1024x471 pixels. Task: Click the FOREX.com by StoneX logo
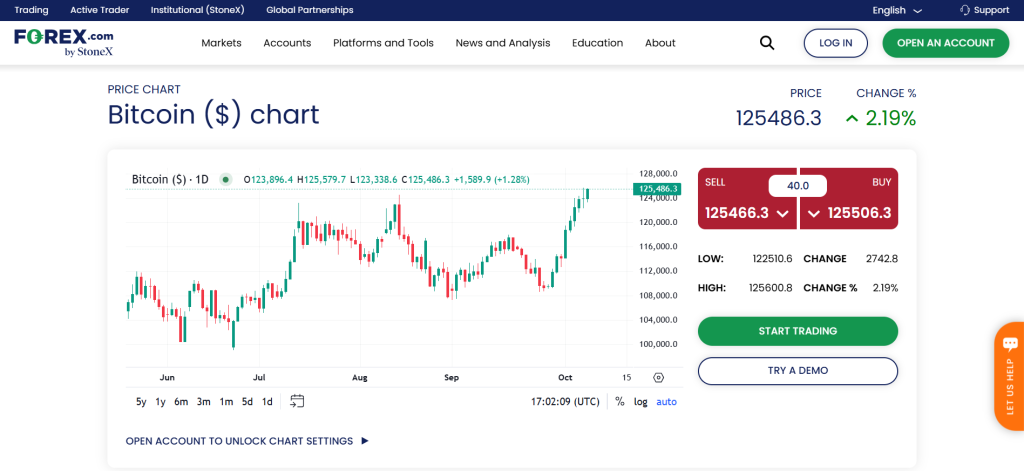64,42
